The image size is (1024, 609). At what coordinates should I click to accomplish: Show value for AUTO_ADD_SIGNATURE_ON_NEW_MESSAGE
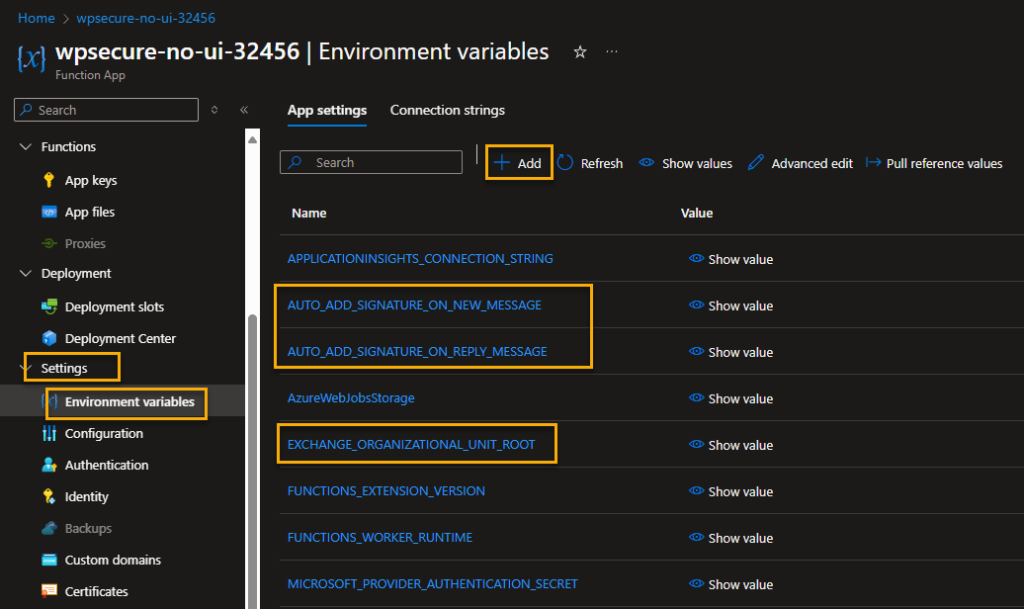[731, 305]
